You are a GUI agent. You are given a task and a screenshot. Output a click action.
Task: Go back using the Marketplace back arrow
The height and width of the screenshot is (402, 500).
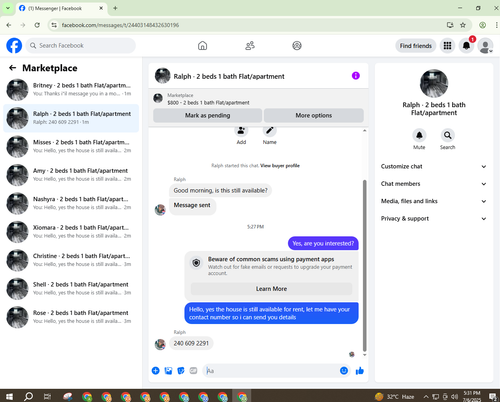13,68
